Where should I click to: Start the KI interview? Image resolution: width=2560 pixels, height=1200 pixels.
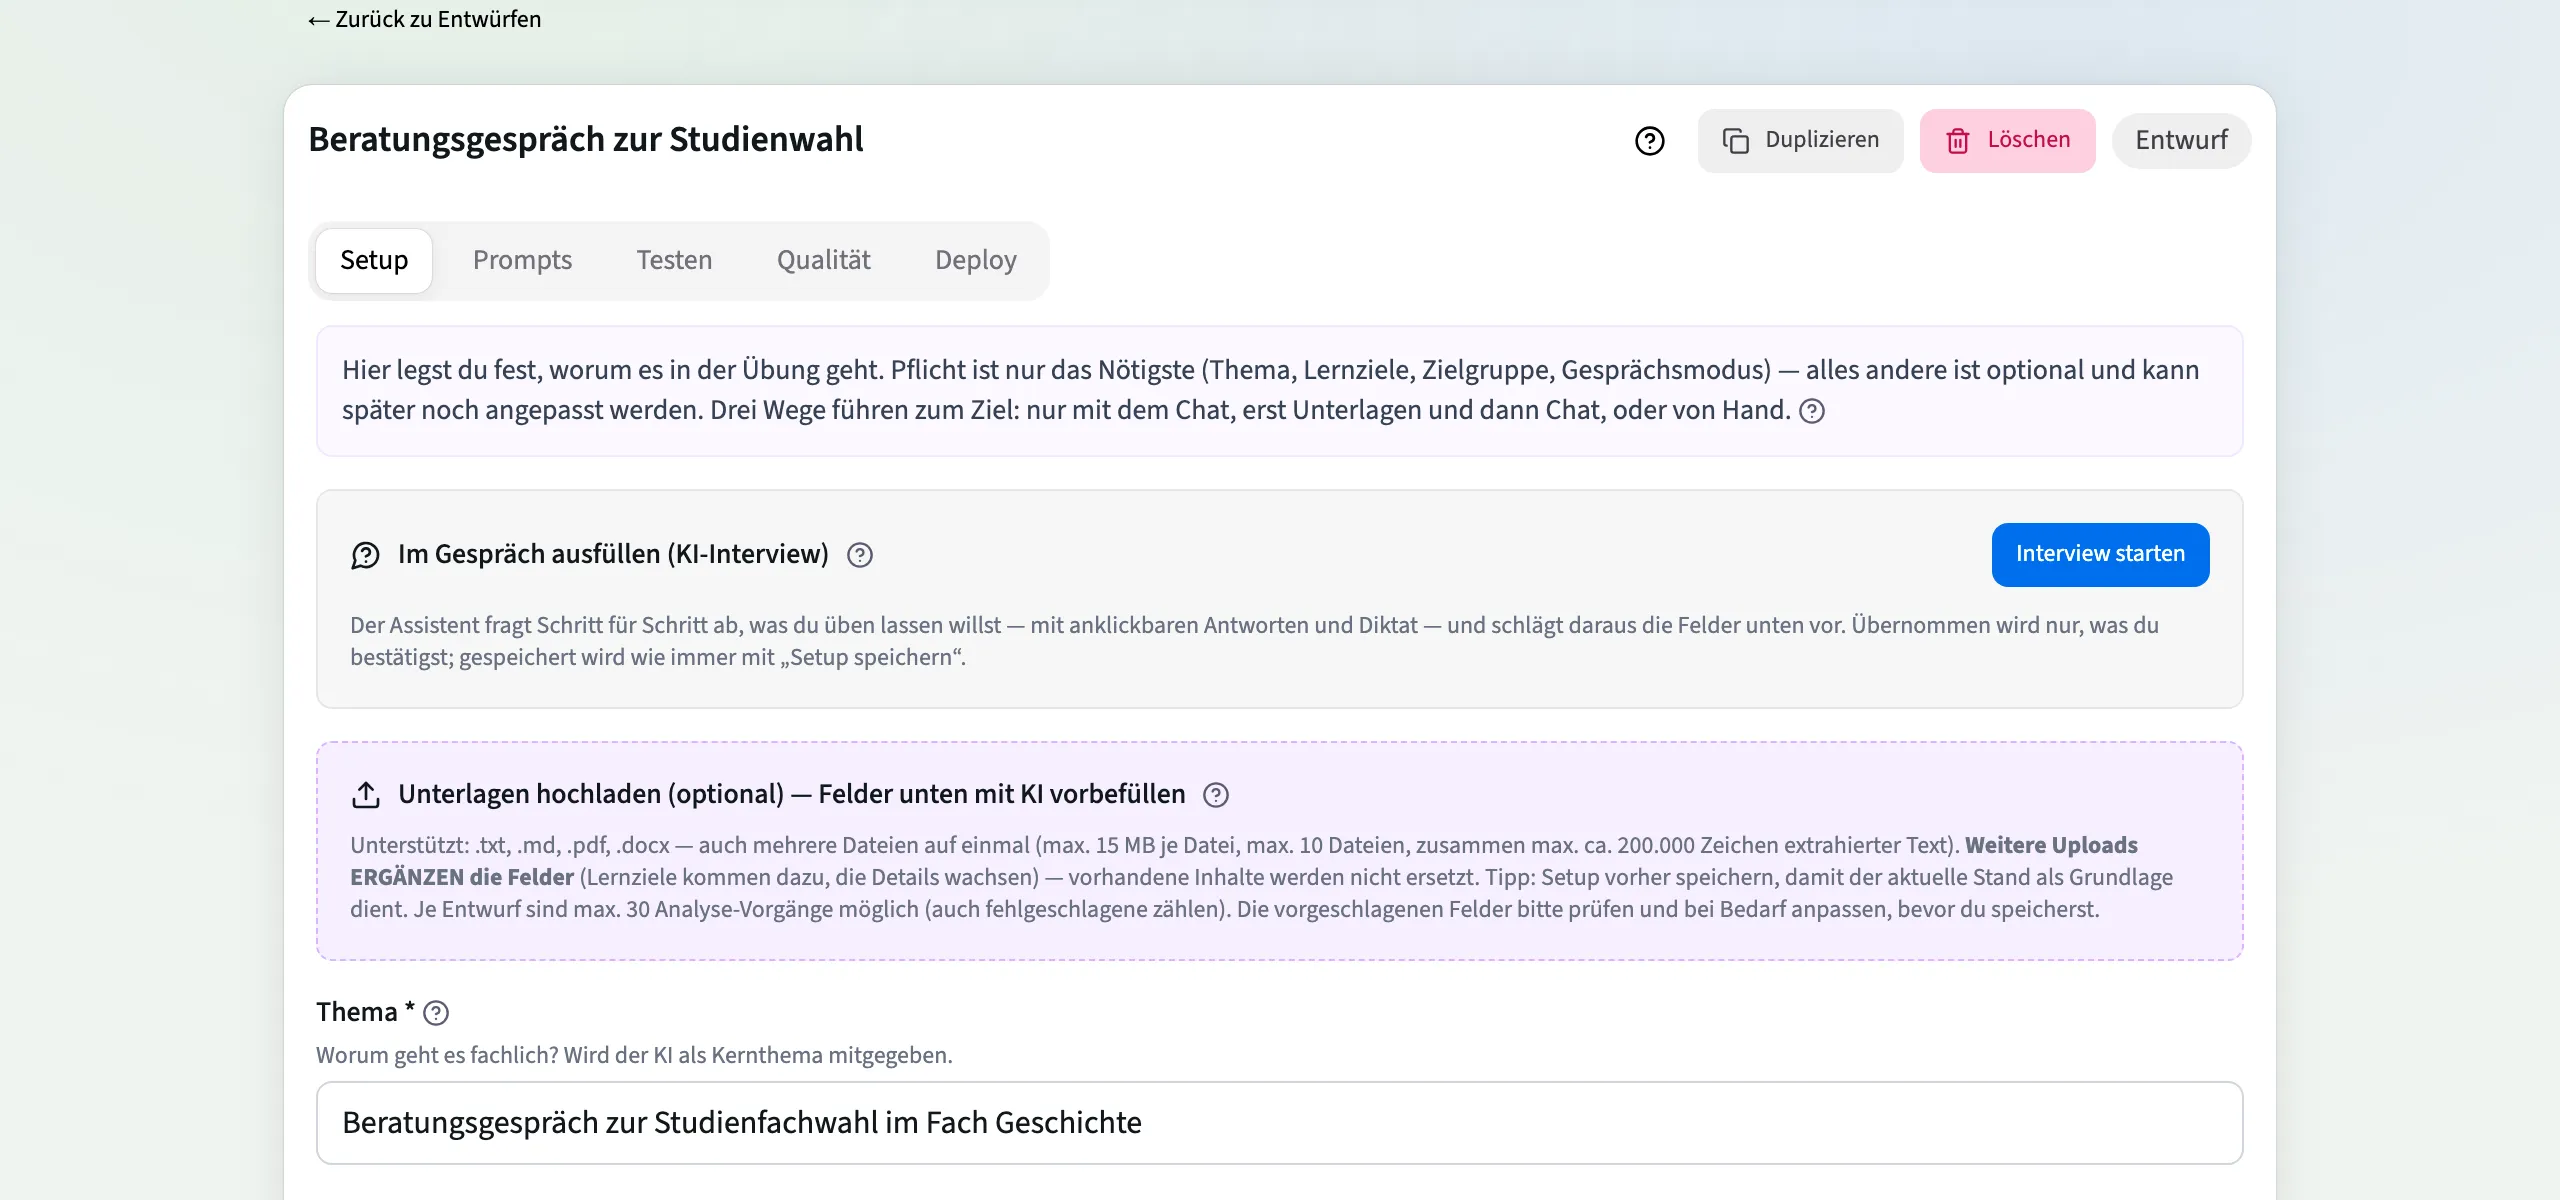coord(2100,554)
